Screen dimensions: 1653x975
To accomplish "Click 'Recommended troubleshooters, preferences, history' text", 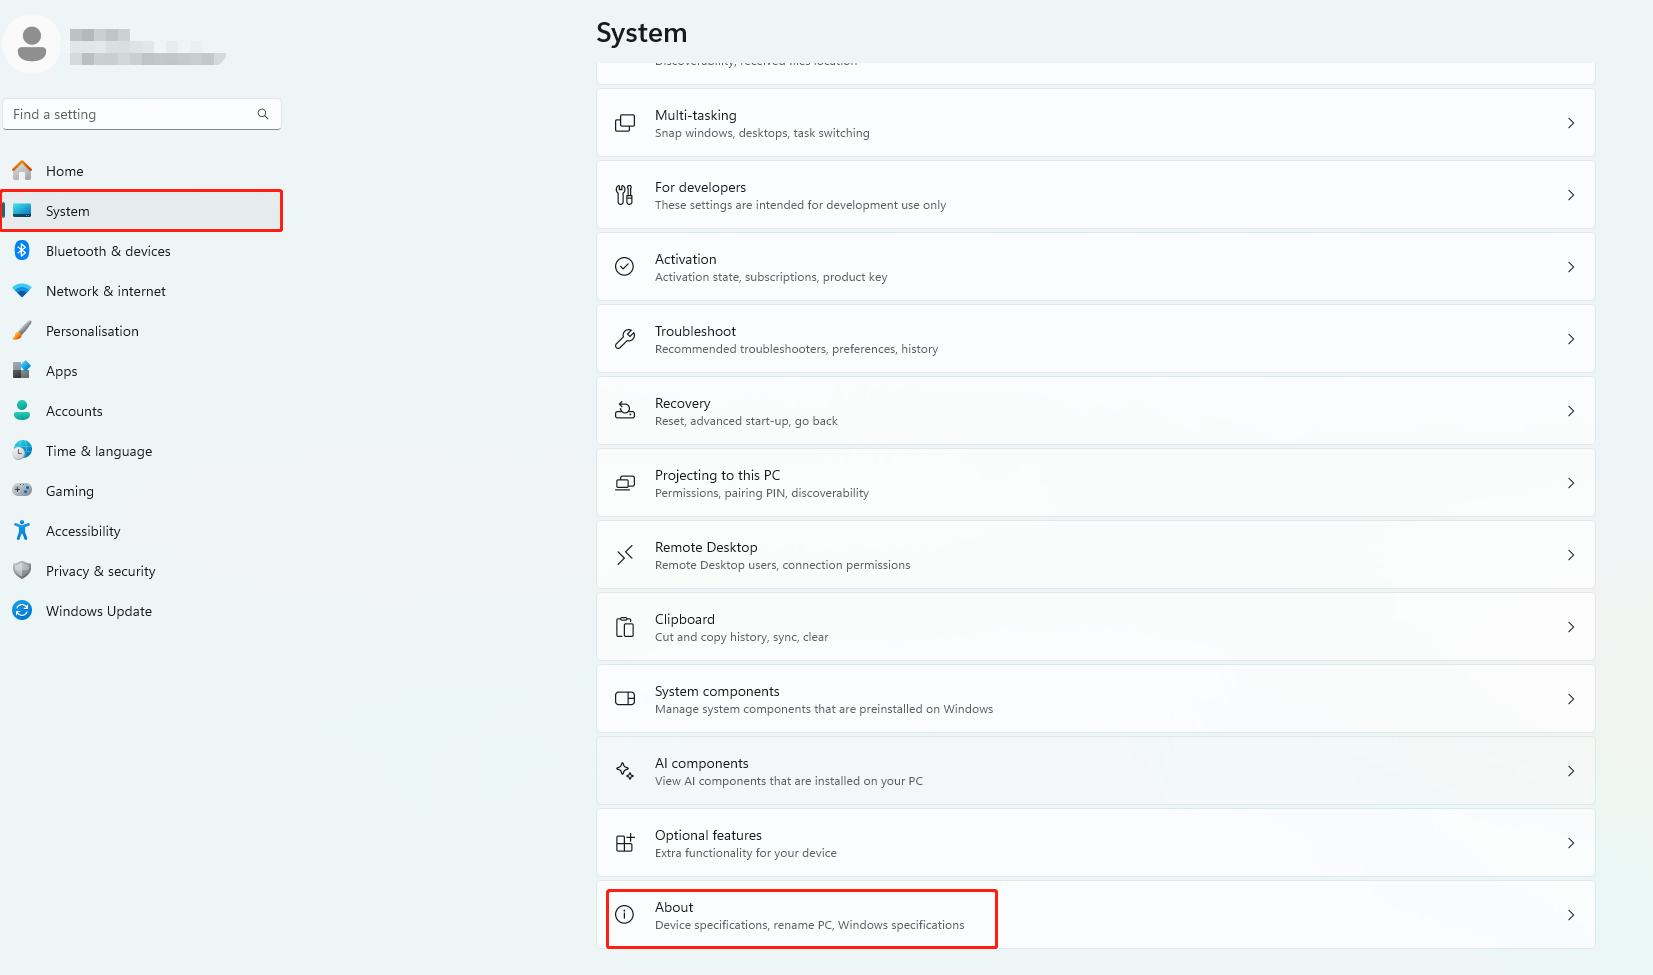I will [796, 349].
